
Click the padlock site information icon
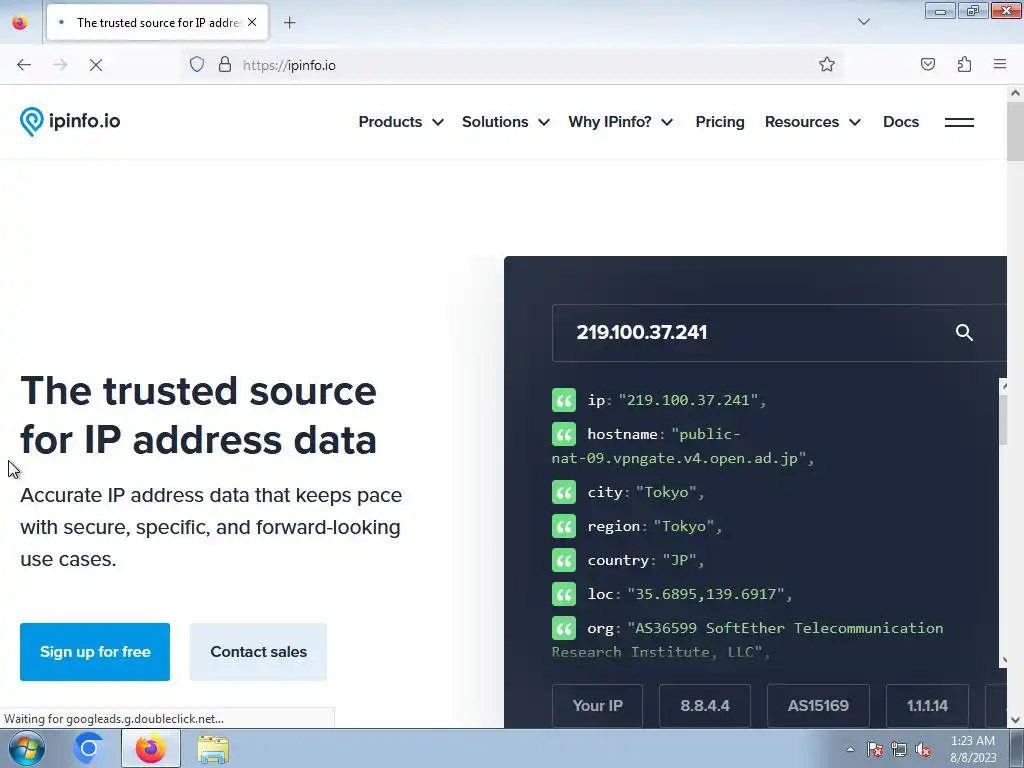point(225,65)
